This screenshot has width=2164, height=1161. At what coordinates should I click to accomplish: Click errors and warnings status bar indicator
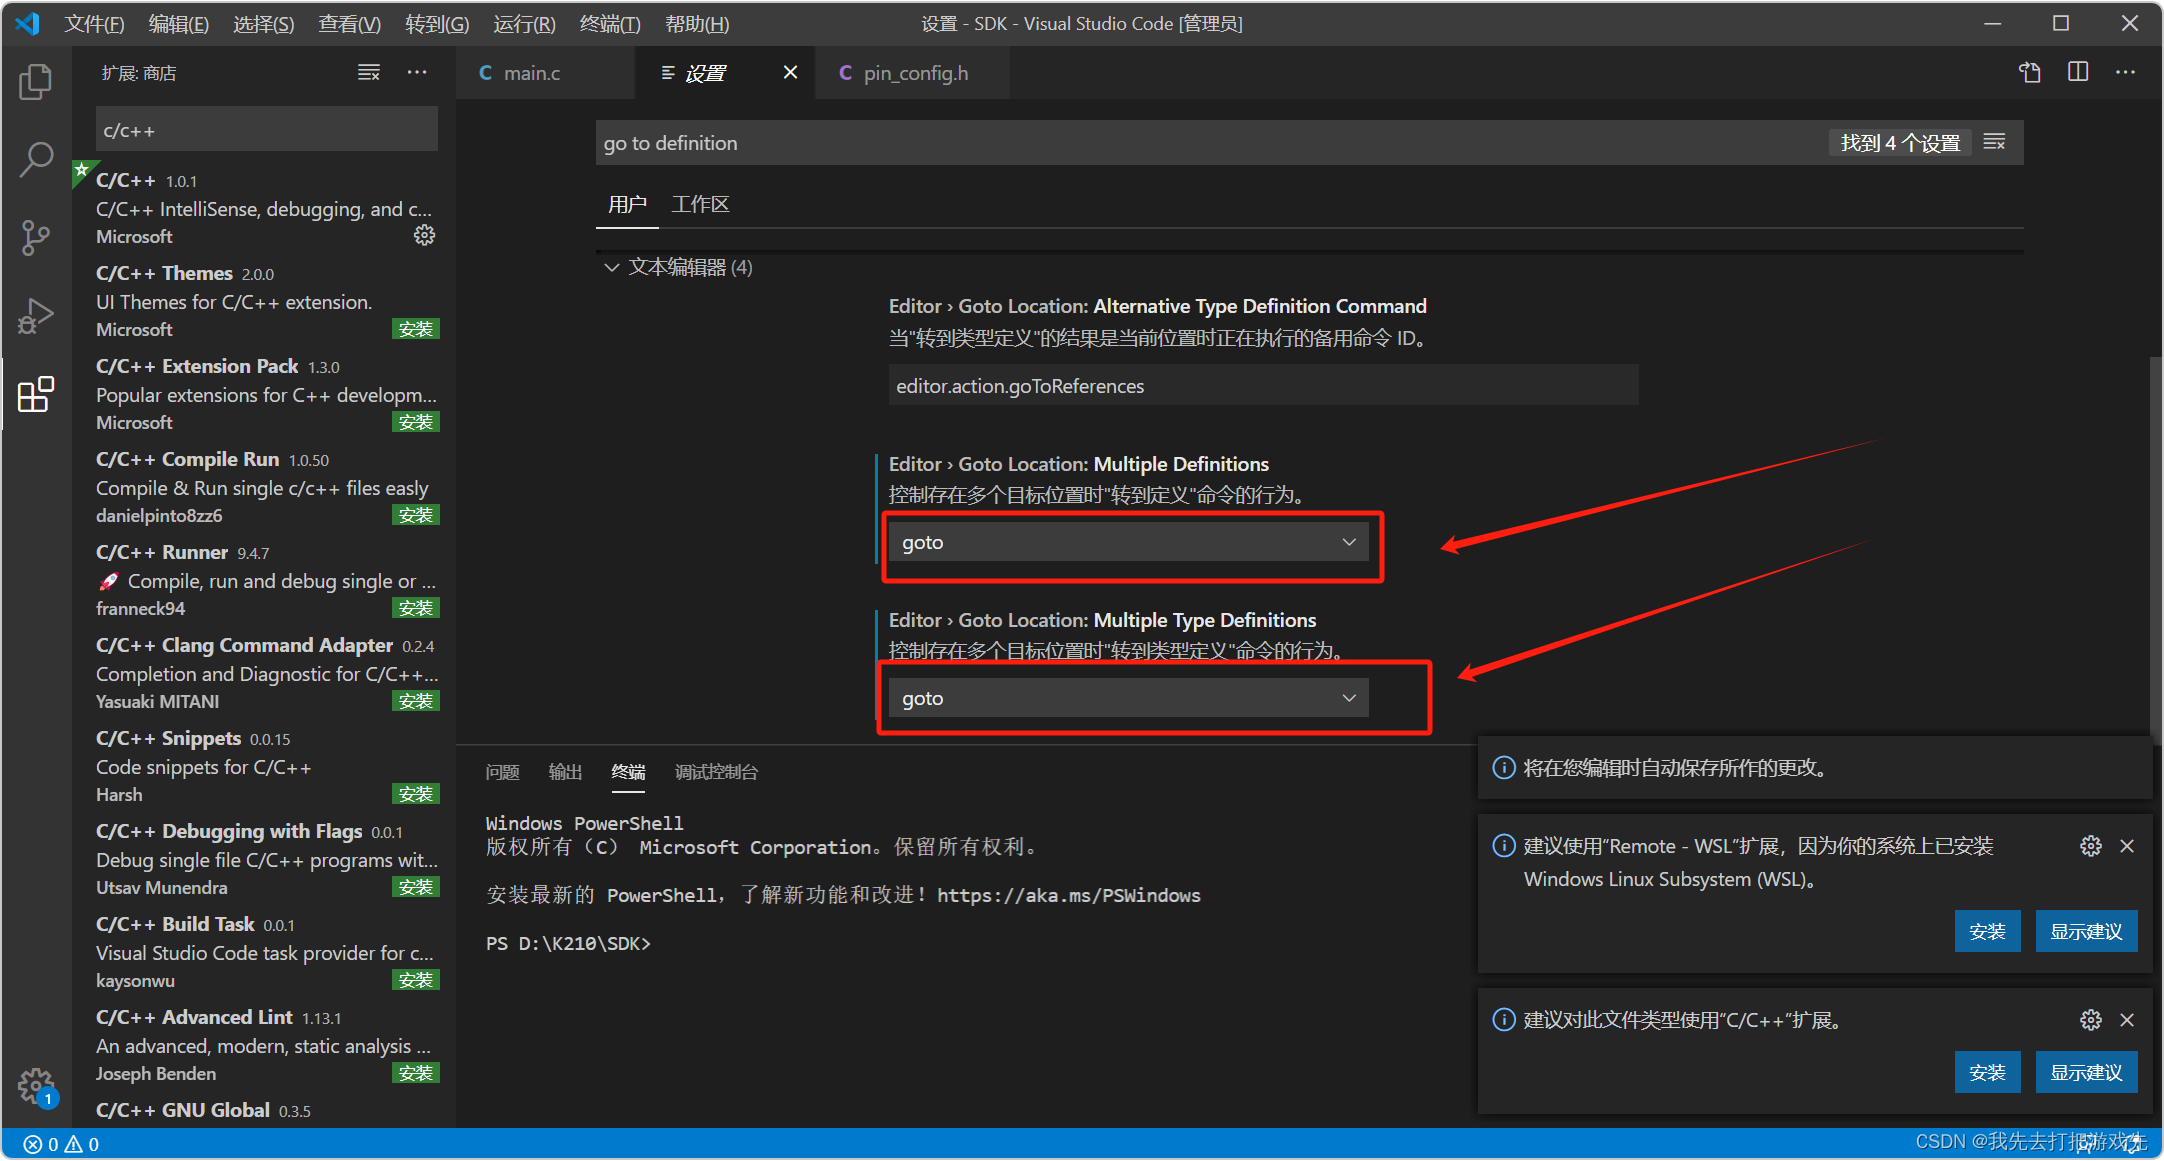(x=61, y=1144)
